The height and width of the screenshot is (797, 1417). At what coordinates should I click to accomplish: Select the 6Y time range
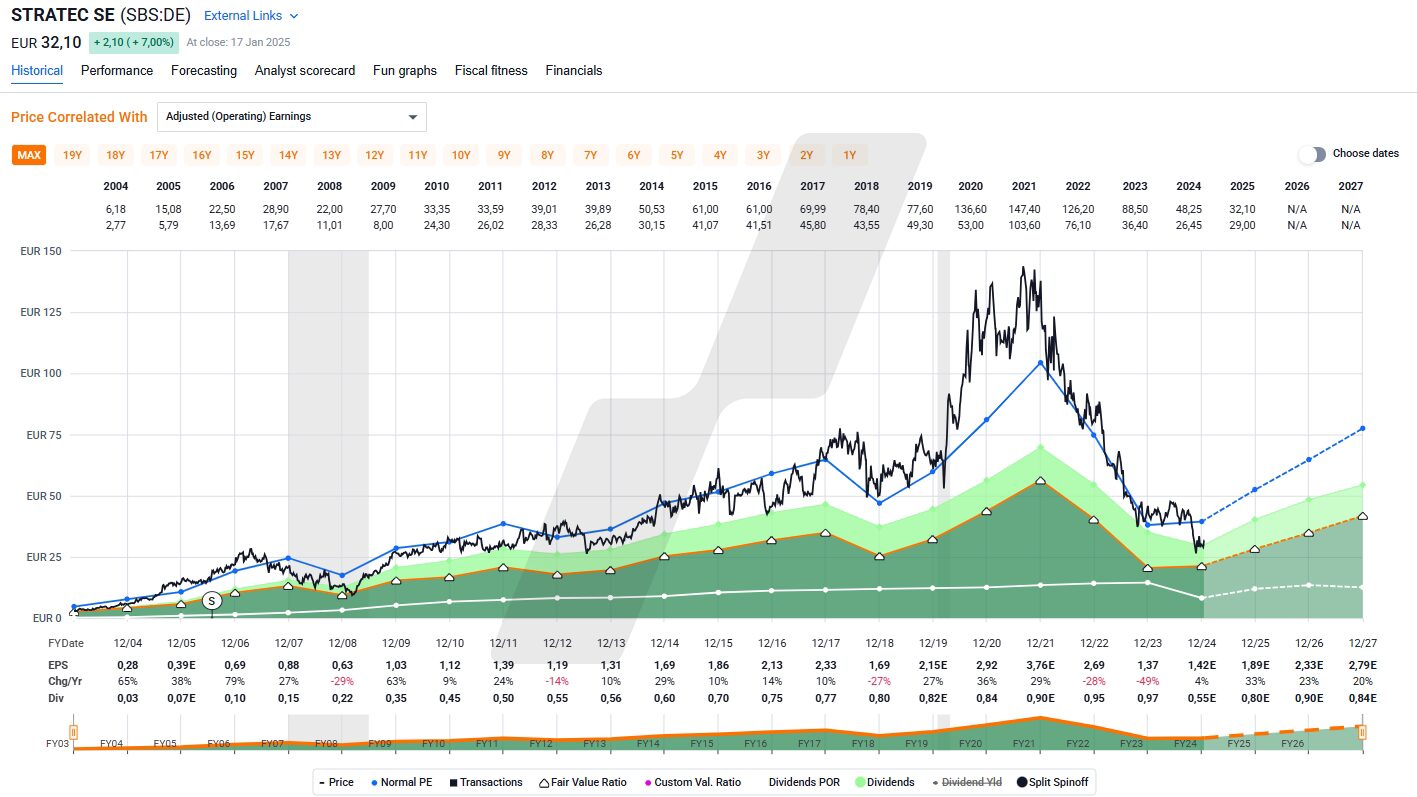click(x=634, y=155)
